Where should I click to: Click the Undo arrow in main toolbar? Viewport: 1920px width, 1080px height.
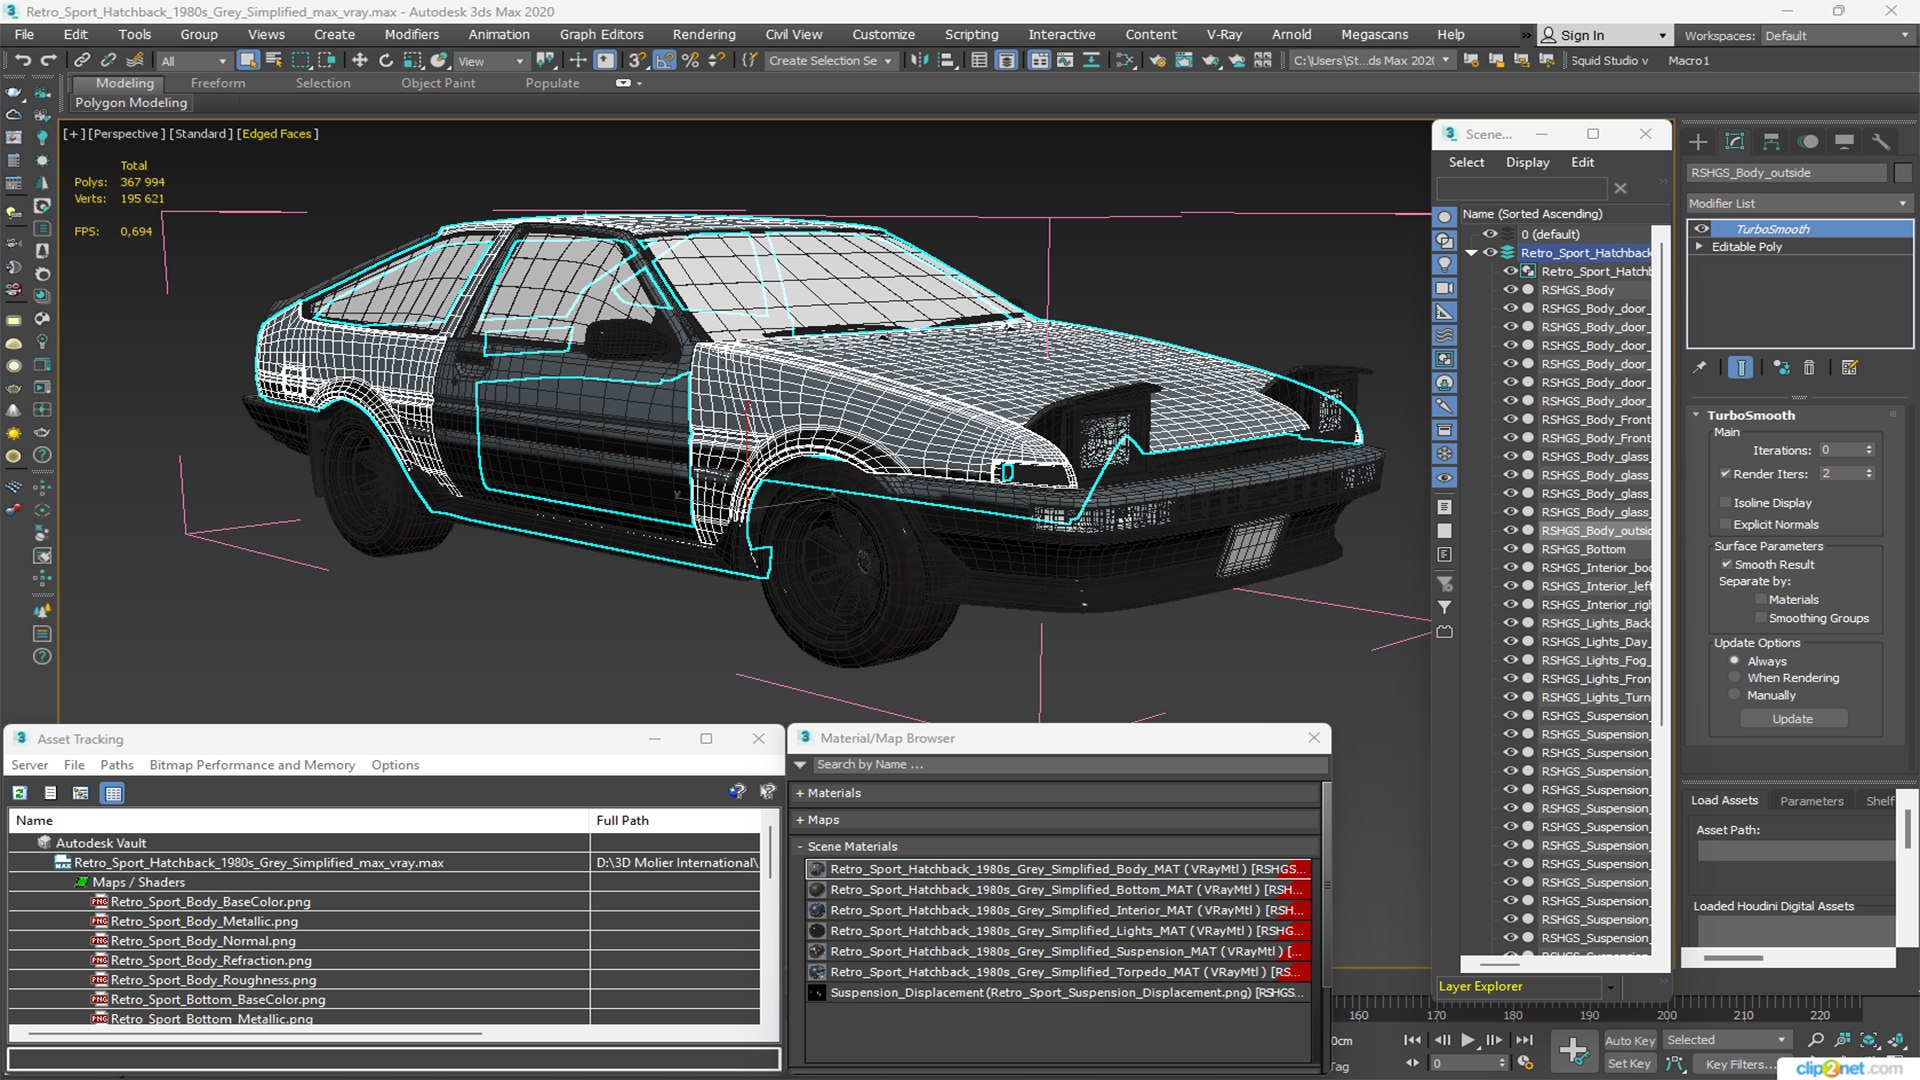click(x=22, y=61)
